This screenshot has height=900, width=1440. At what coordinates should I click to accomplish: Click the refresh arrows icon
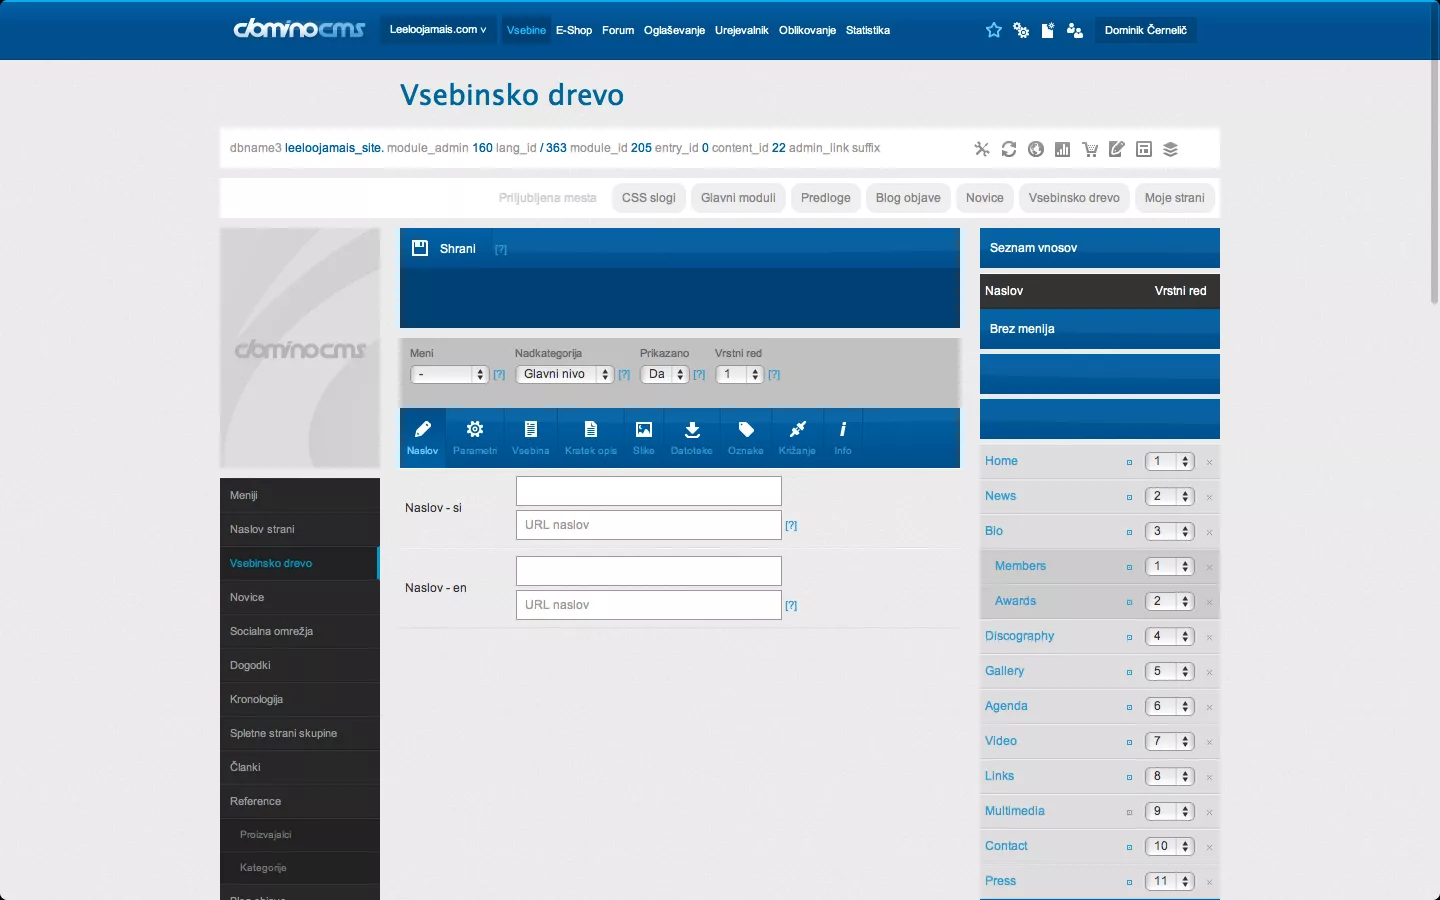pos(1009,149)
